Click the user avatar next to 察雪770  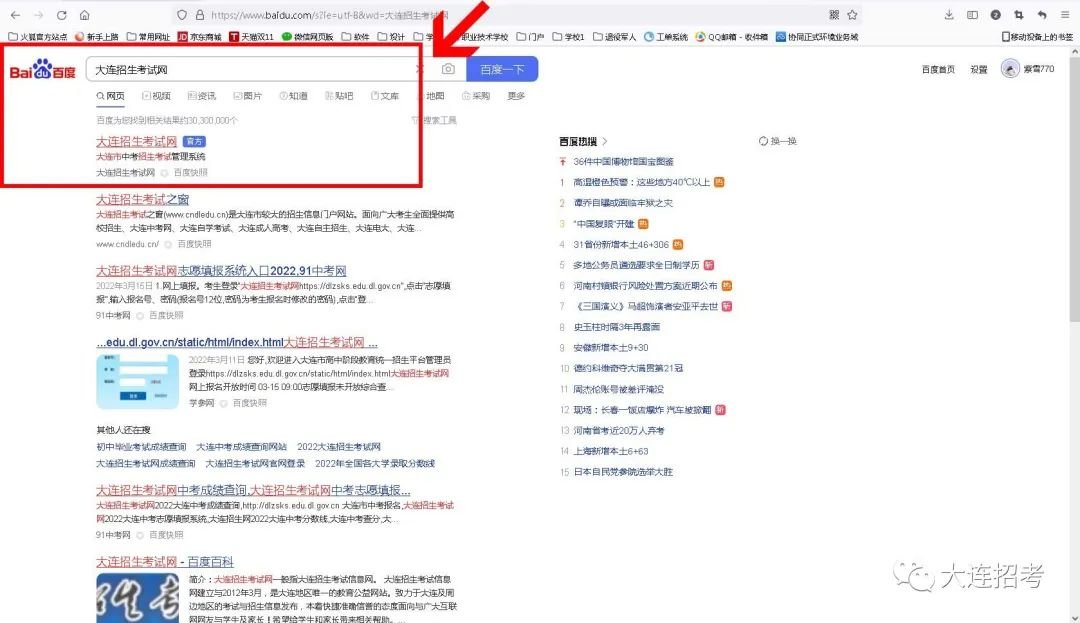click(1010, 69)
